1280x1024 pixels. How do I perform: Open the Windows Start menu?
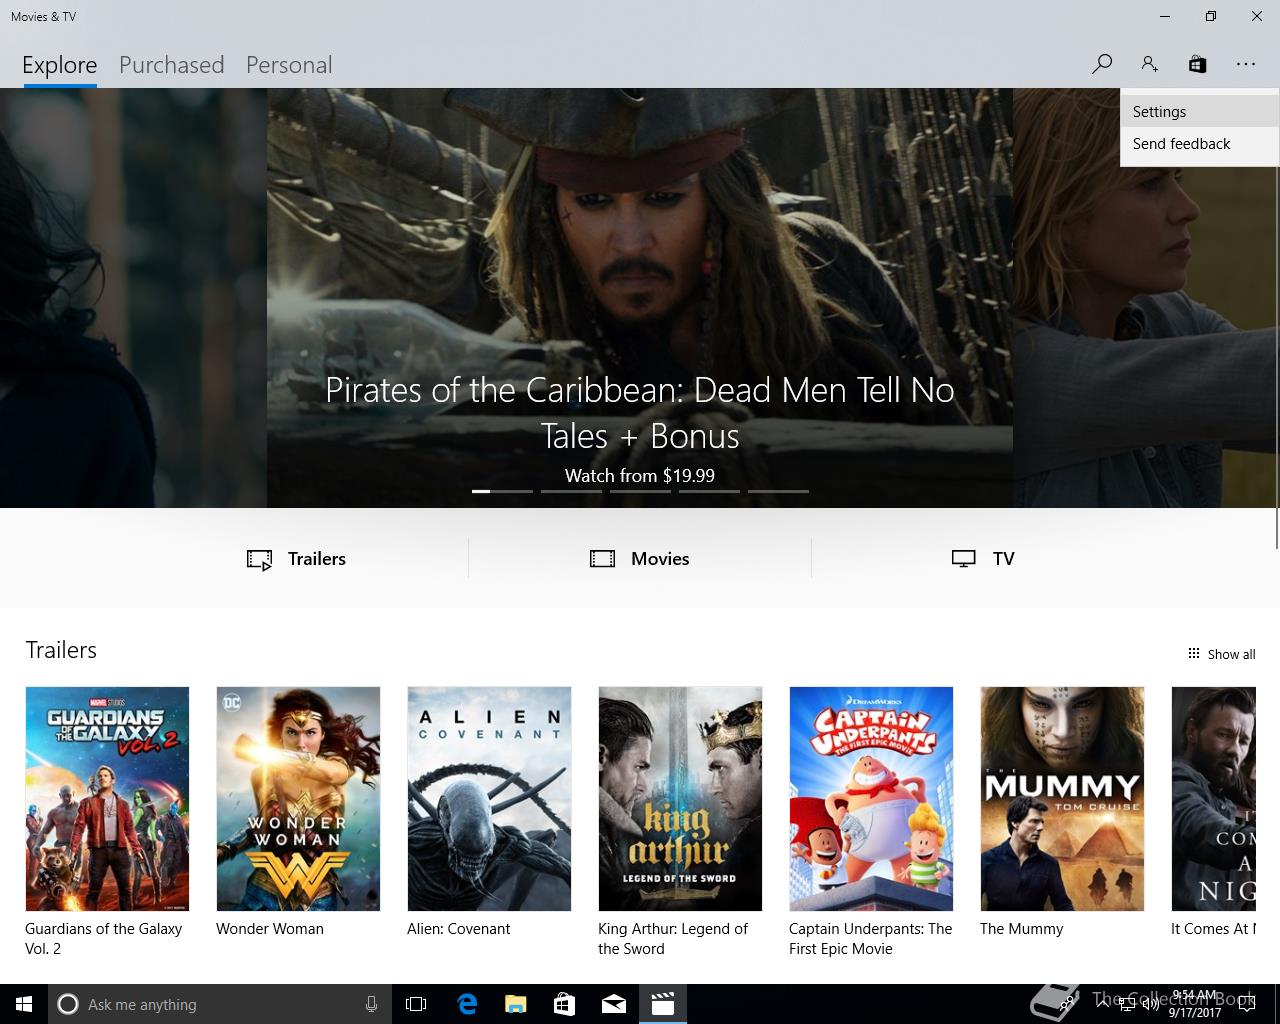[24, 1004]
